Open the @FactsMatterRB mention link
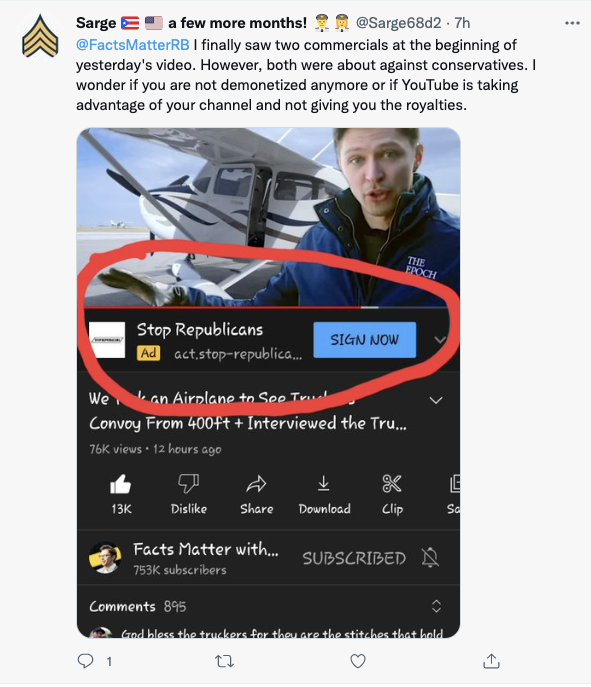The height and width of the screenshot is (687, 591). (x=133, y=45)
